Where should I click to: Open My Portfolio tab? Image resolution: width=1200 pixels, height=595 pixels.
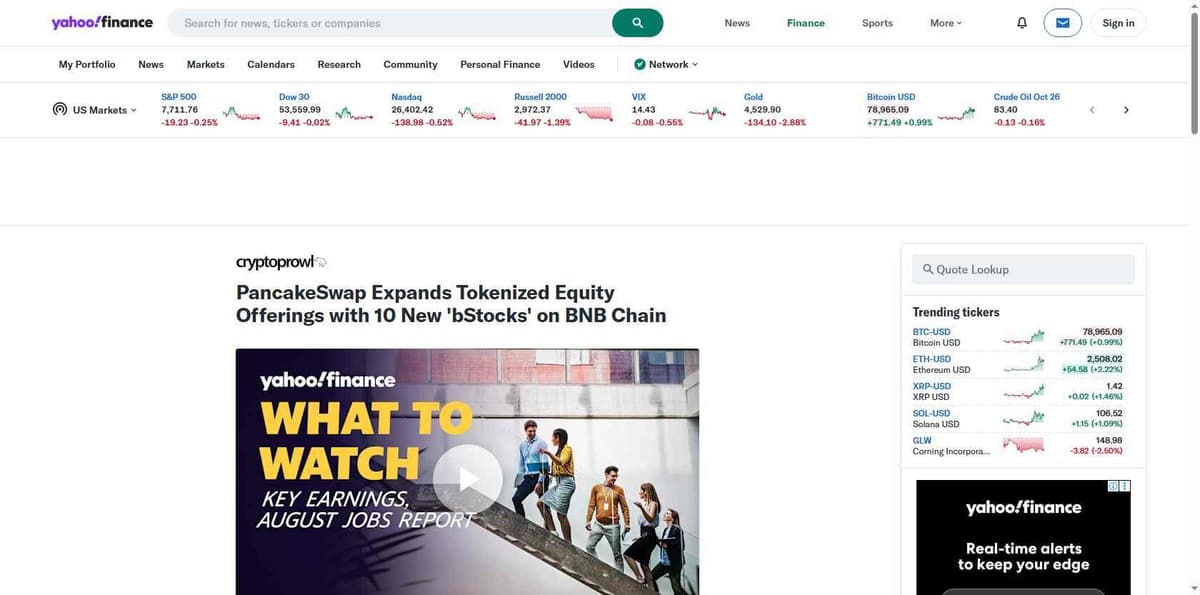point(87,64)
